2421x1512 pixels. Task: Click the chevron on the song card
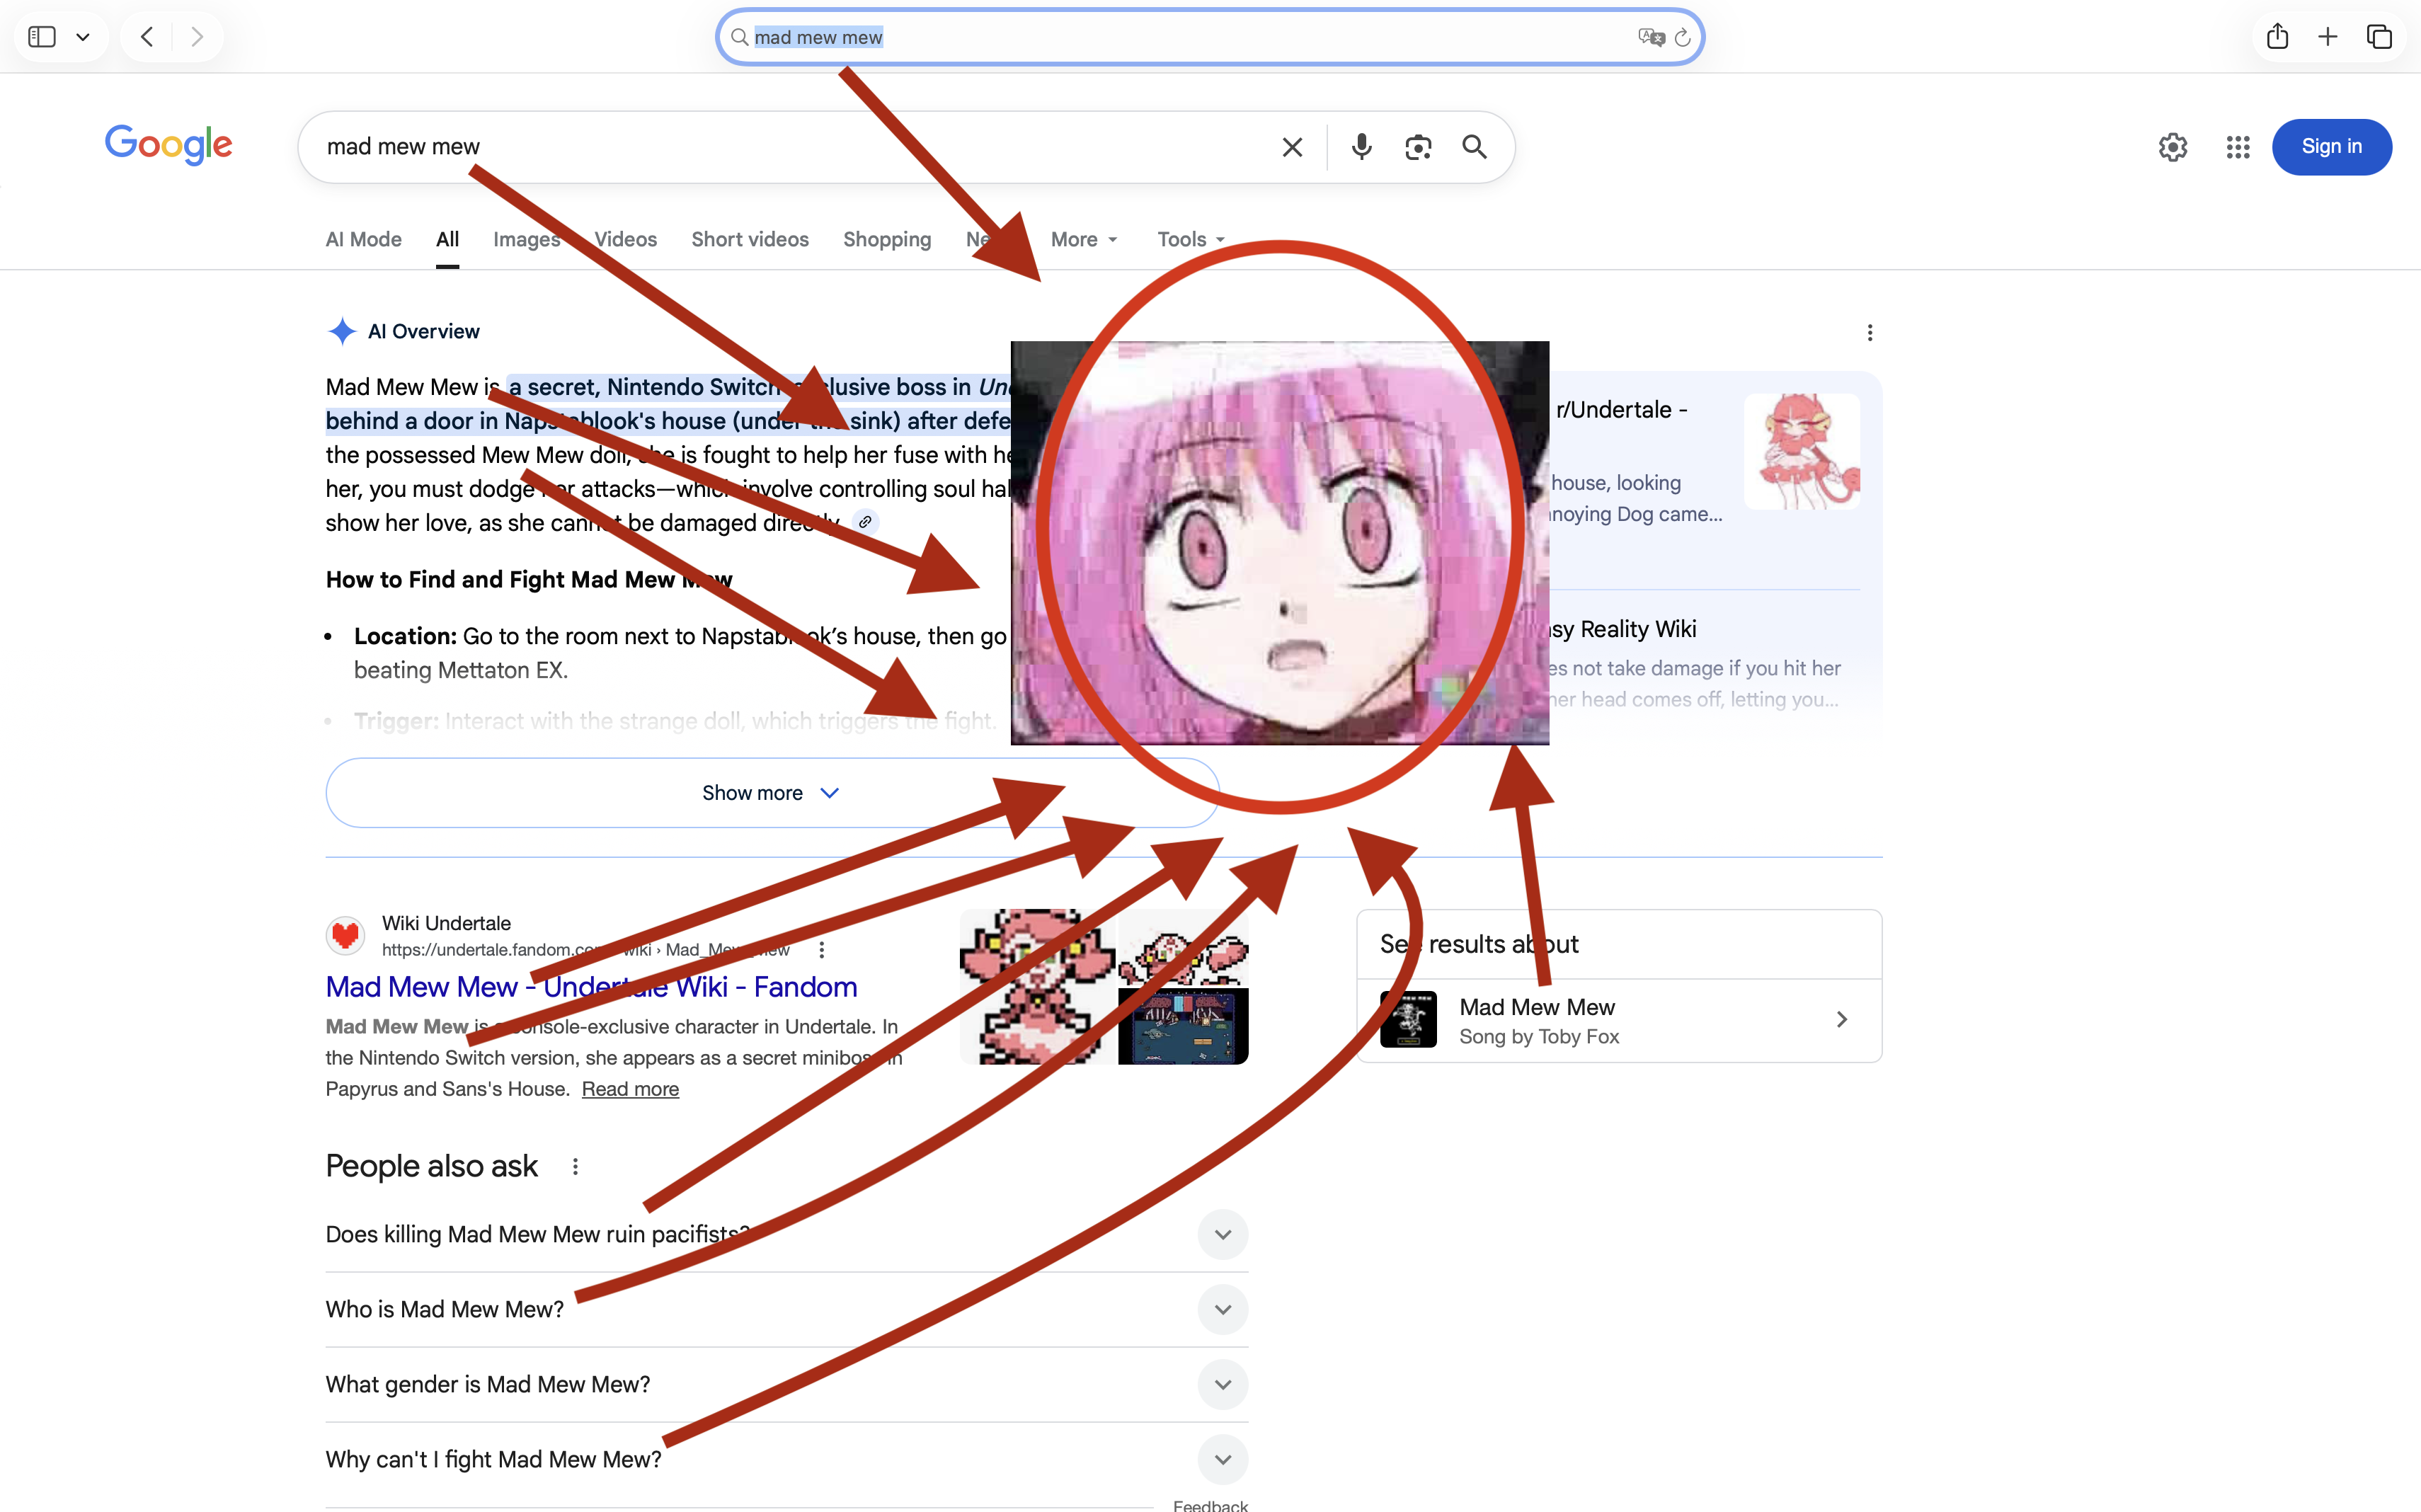(x=1841, y=1019)
